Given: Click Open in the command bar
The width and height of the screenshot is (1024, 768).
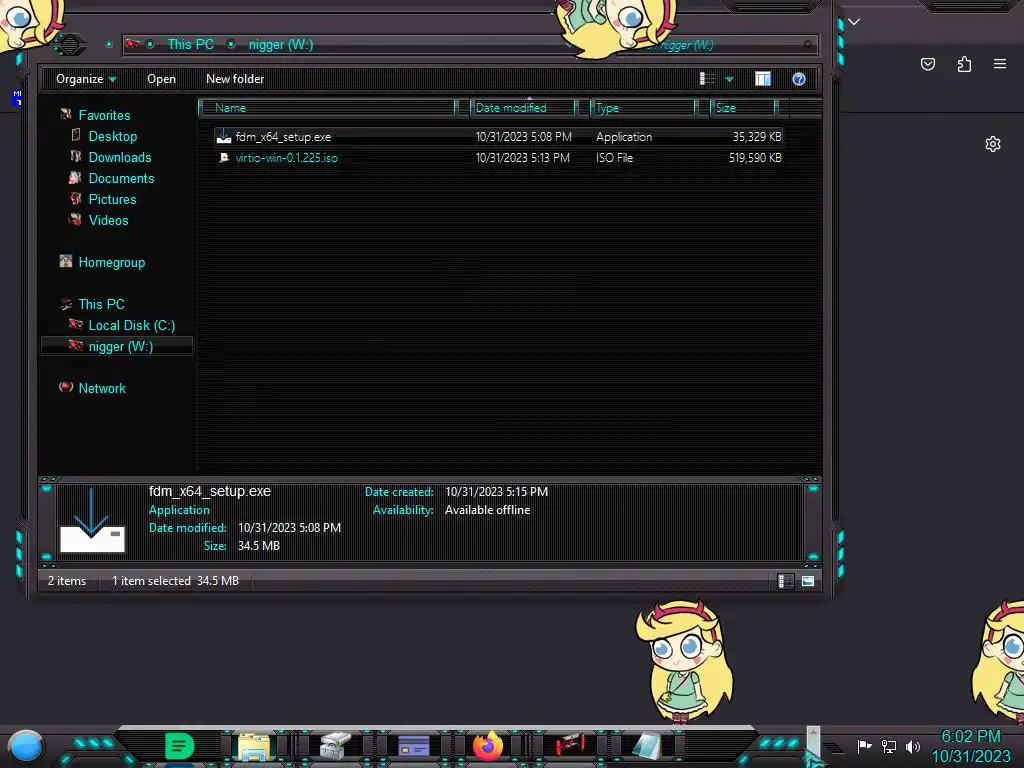Looking at the screenshot, I should point(161,79).
